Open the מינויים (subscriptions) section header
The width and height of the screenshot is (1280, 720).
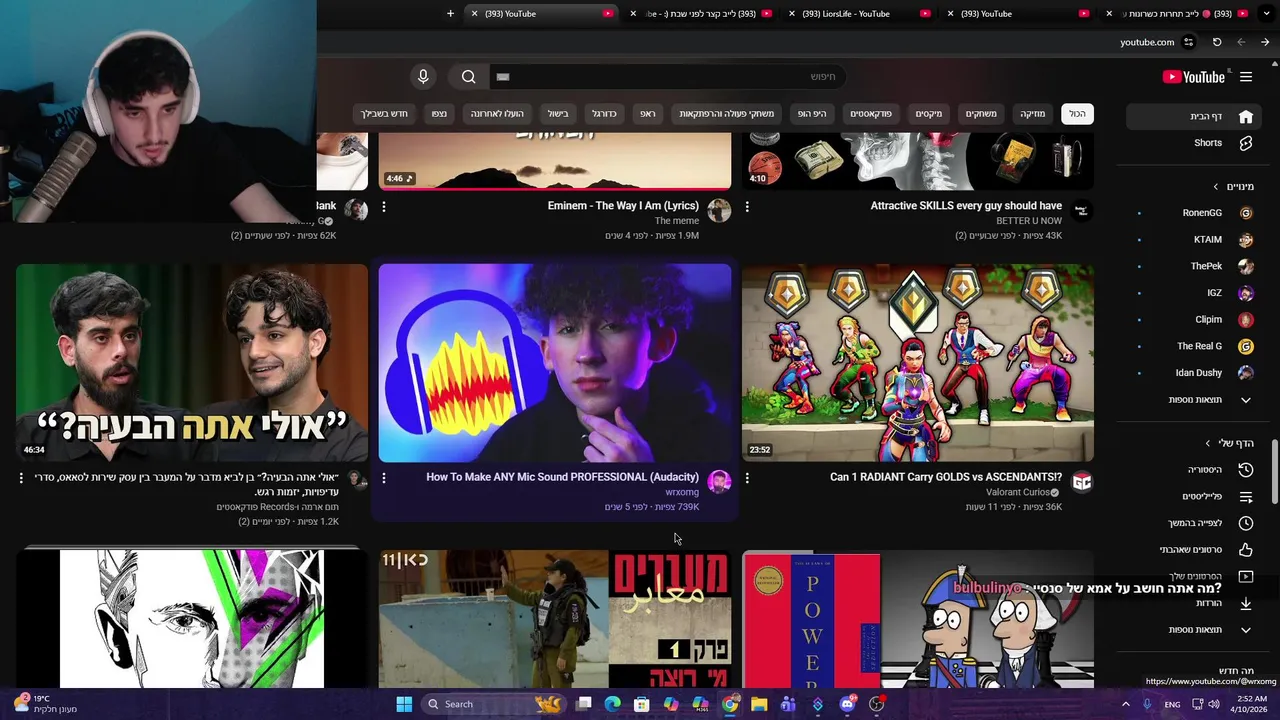point(1233,187)
